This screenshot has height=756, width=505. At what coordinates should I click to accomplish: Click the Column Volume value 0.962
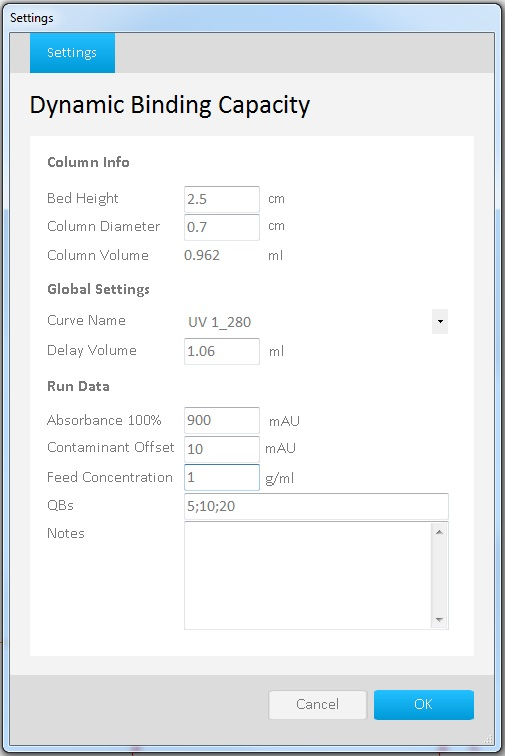[x=202, y=255]
